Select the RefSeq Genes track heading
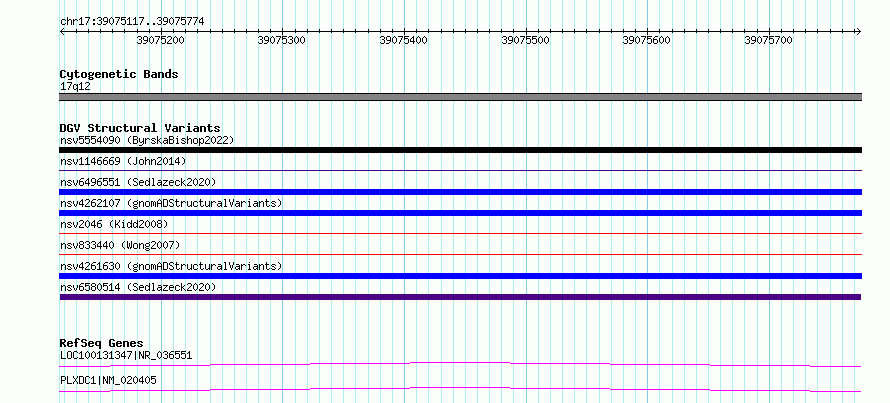Image resolution: width=890 pixels, height=403 pixels. (102, 343)
